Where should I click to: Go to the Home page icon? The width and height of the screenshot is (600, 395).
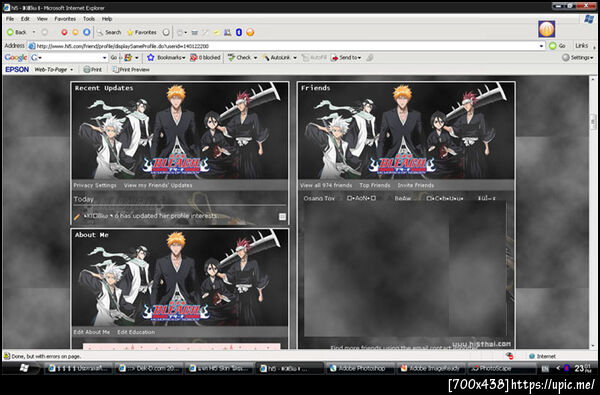point(87,32)
